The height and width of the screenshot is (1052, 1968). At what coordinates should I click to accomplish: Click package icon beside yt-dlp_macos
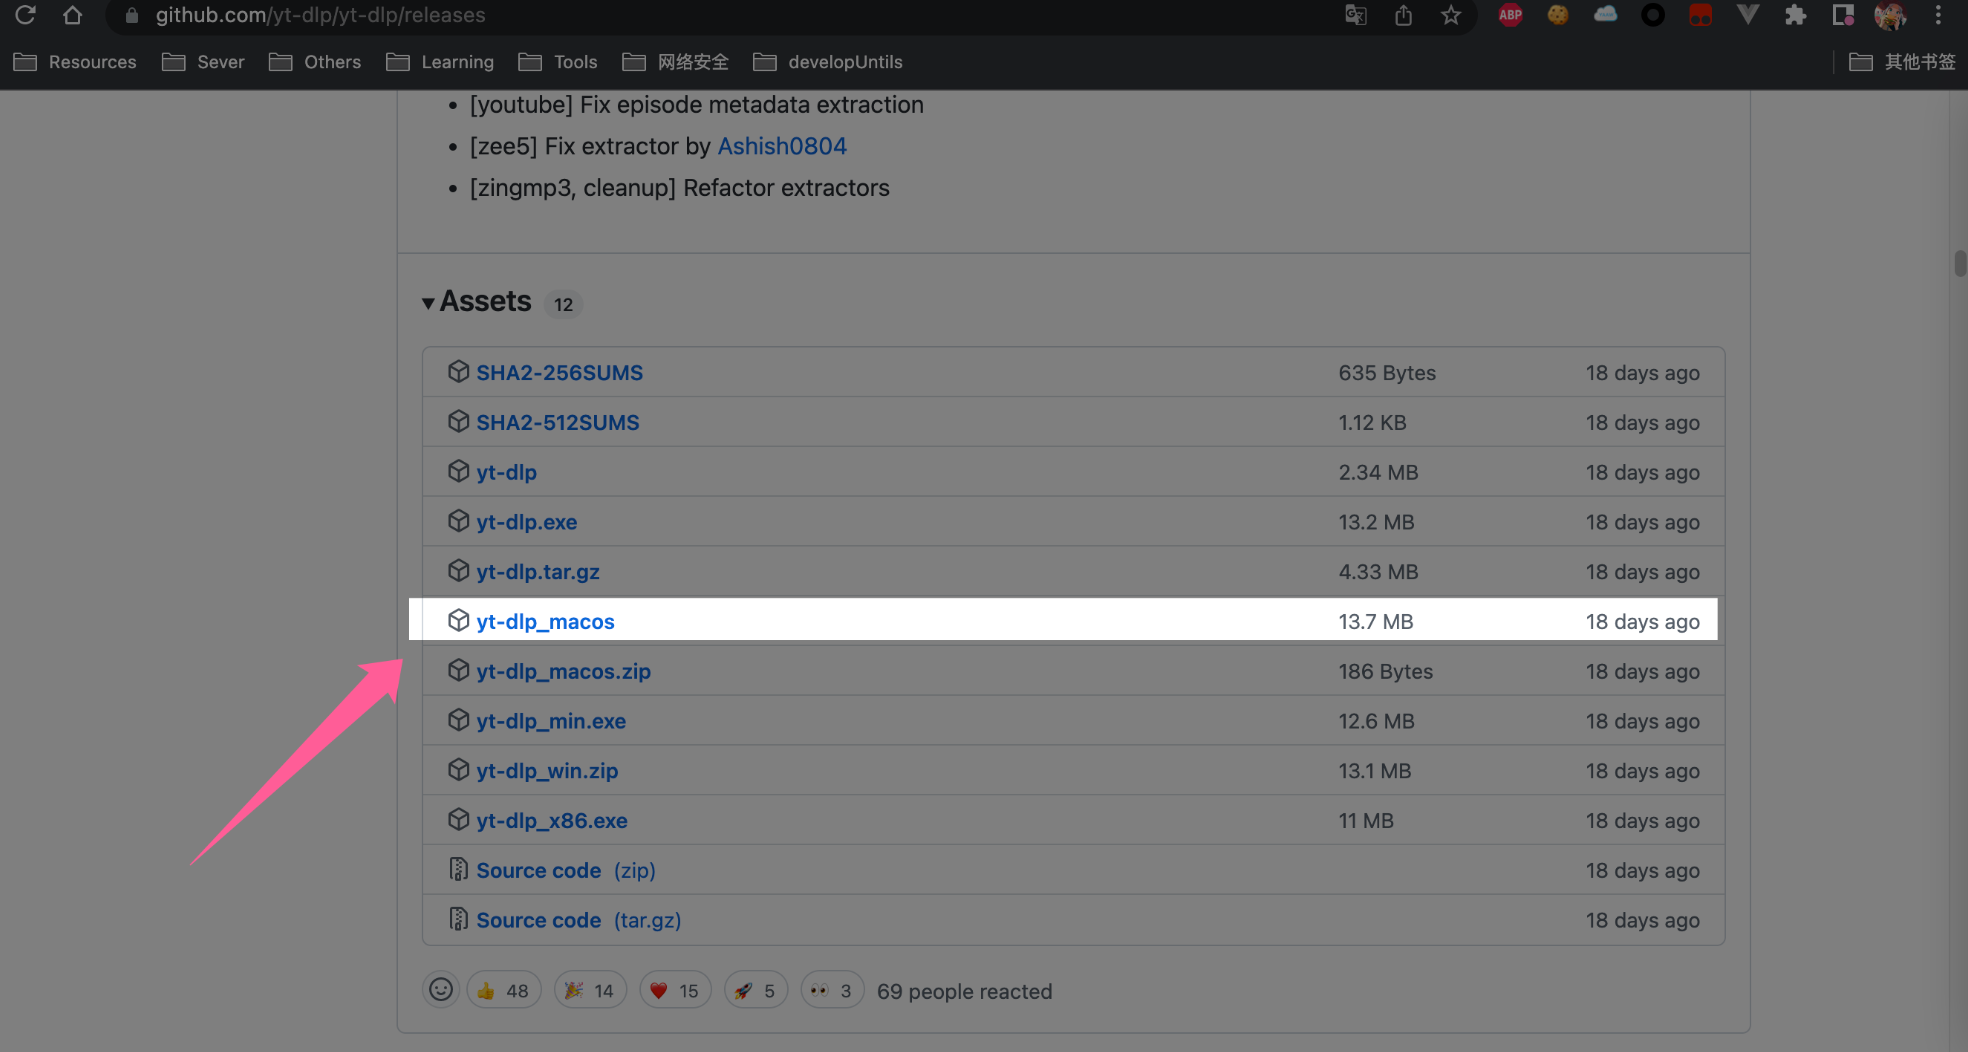tap(458, 621)
